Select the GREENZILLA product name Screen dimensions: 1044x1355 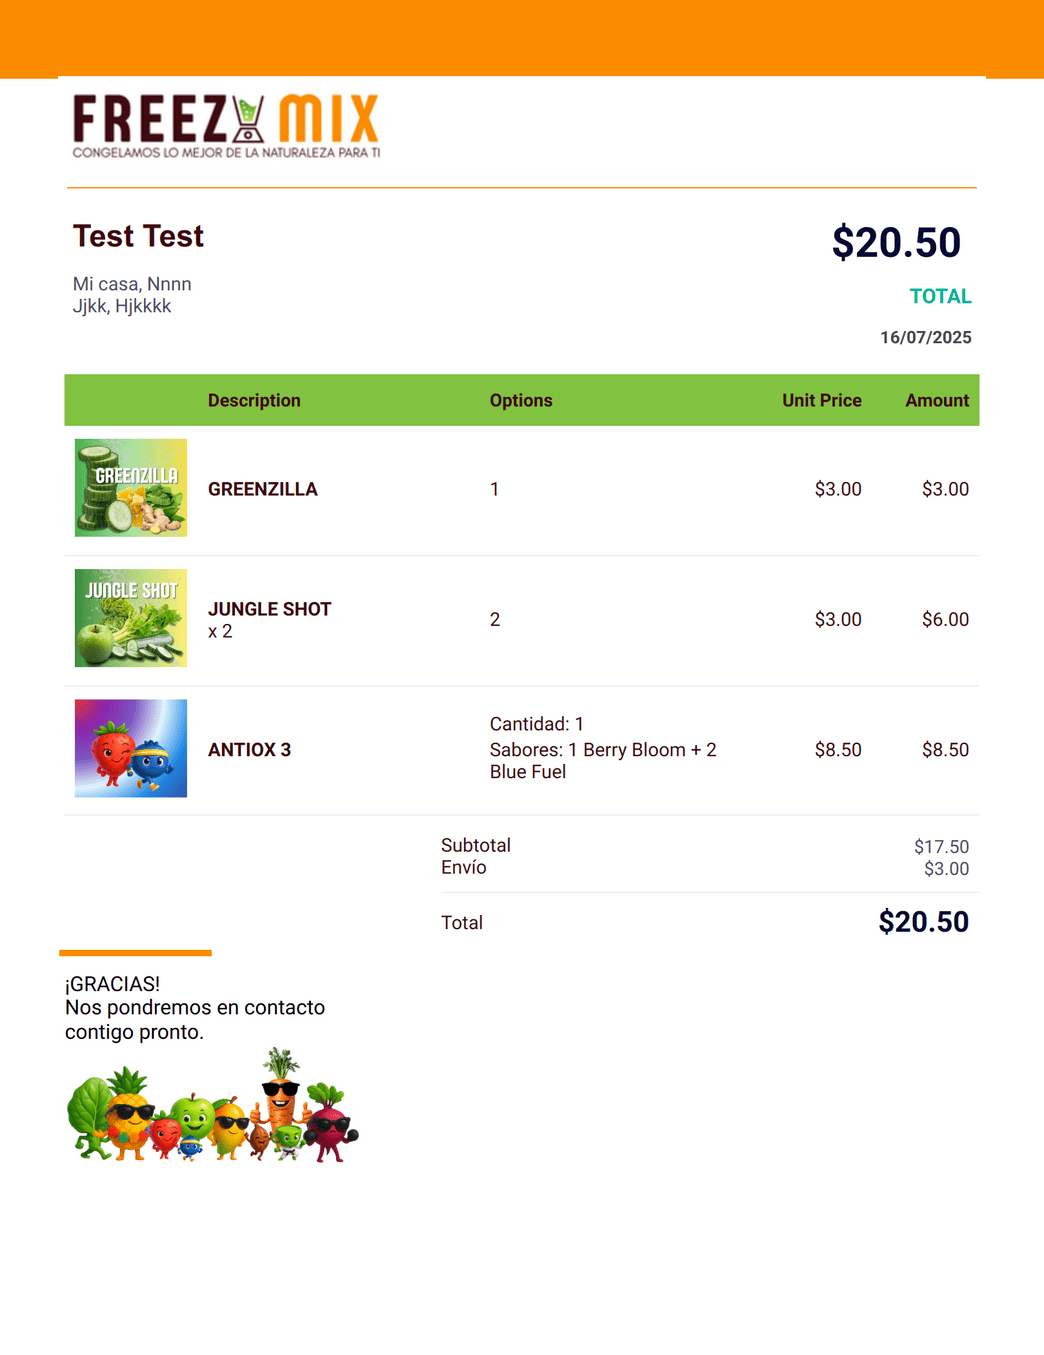(x=263, y=489)
